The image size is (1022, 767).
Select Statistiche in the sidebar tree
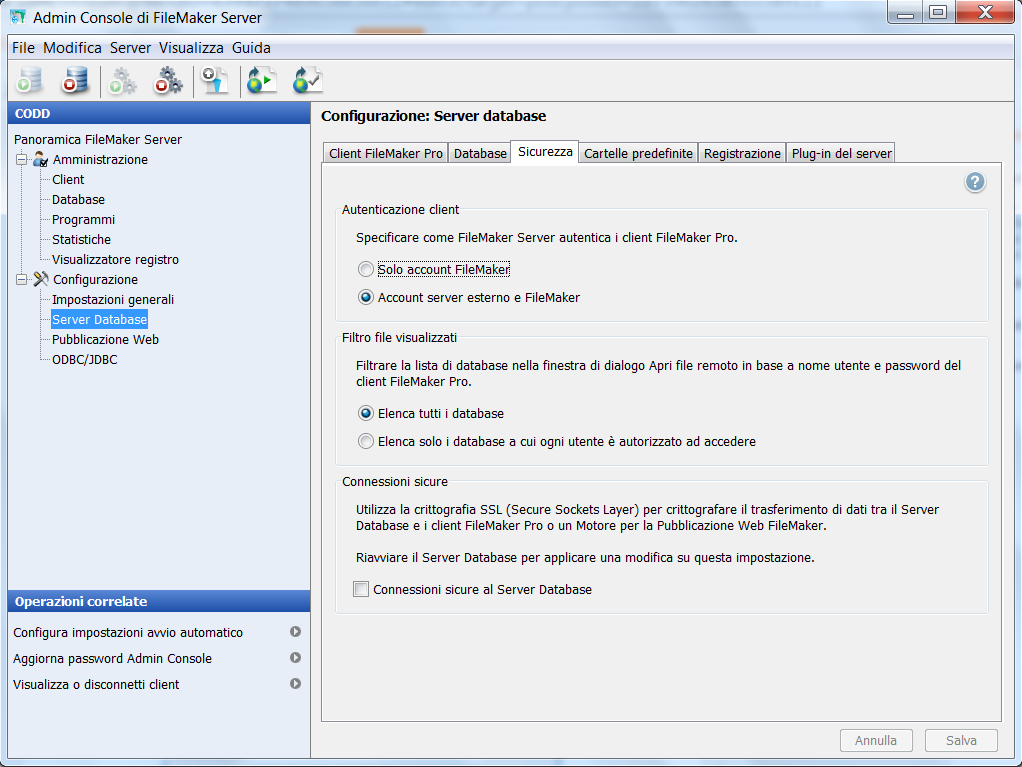click(81, 239)
